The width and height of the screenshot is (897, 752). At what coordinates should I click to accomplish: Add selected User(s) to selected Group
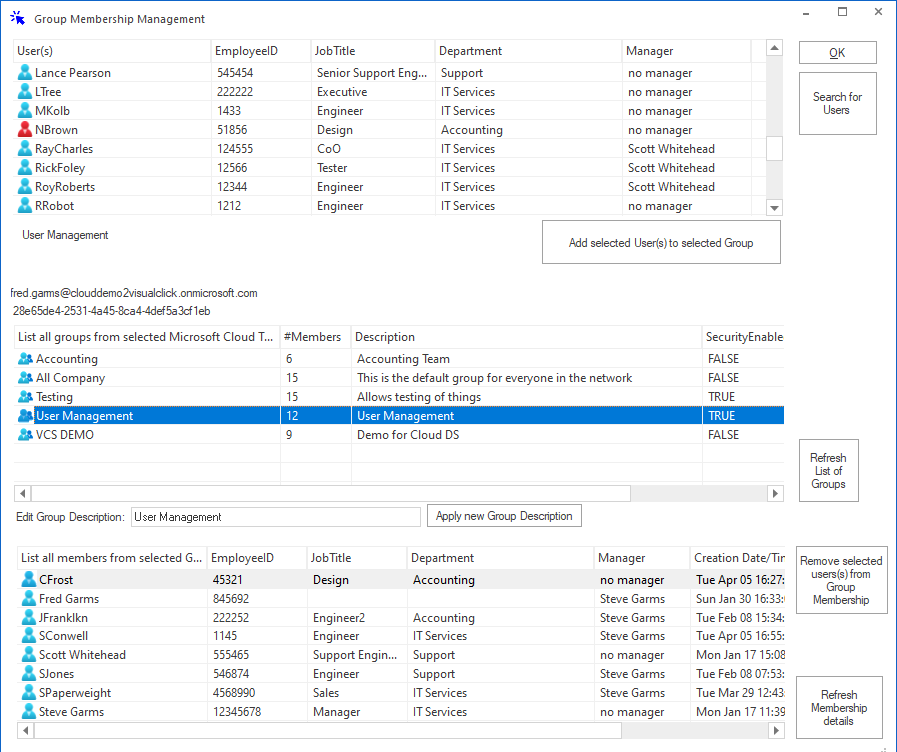click(x=661, y=241)
